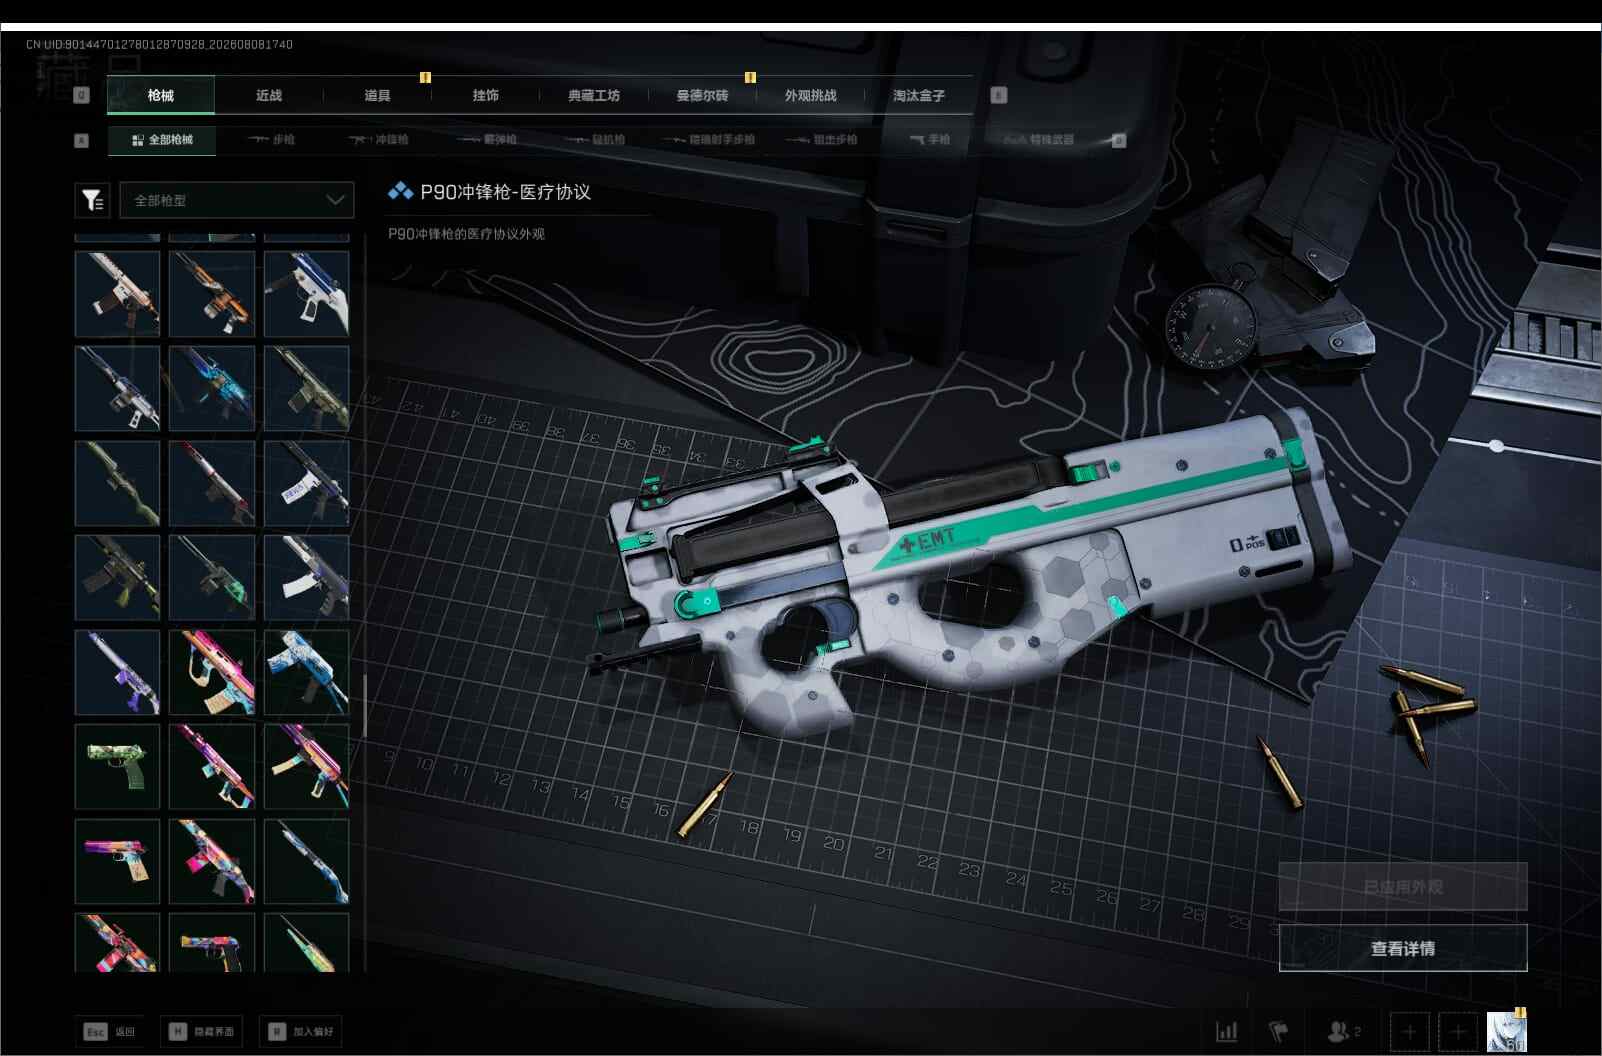Image resolution: width=1602 pixels, height=1056 pixels.
Task: Click the greyed 已应用外观 button
Action: point(1403,887)
